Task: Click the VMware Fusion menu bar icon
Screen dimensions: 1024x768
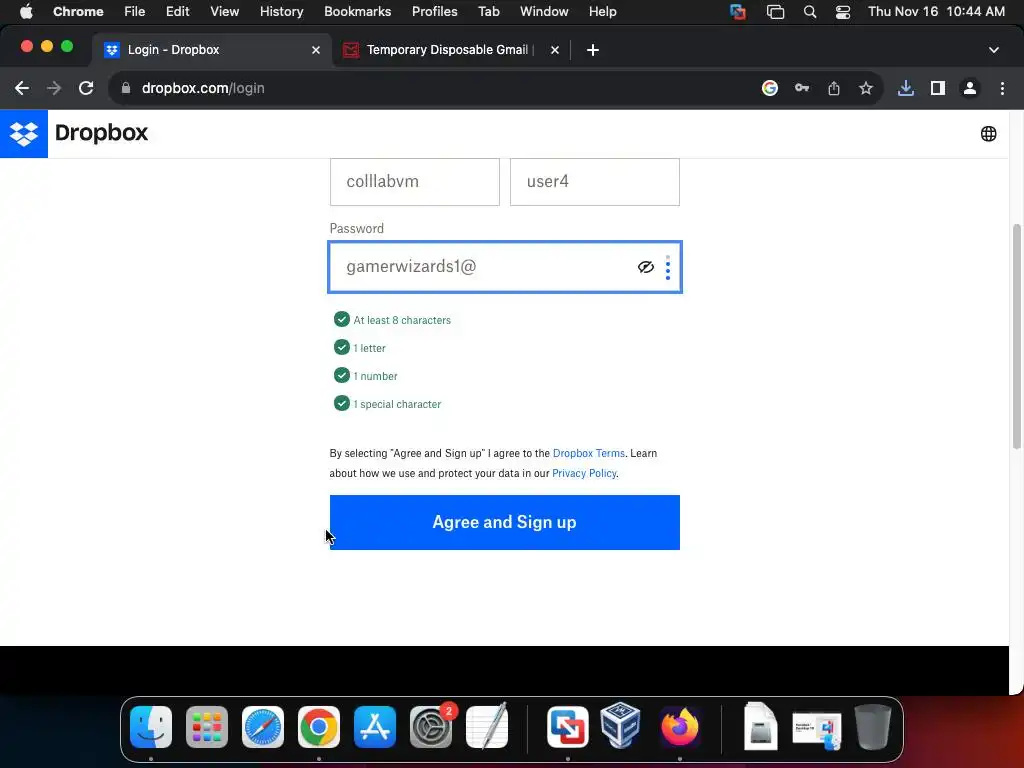Action: [x=738, y=11]
